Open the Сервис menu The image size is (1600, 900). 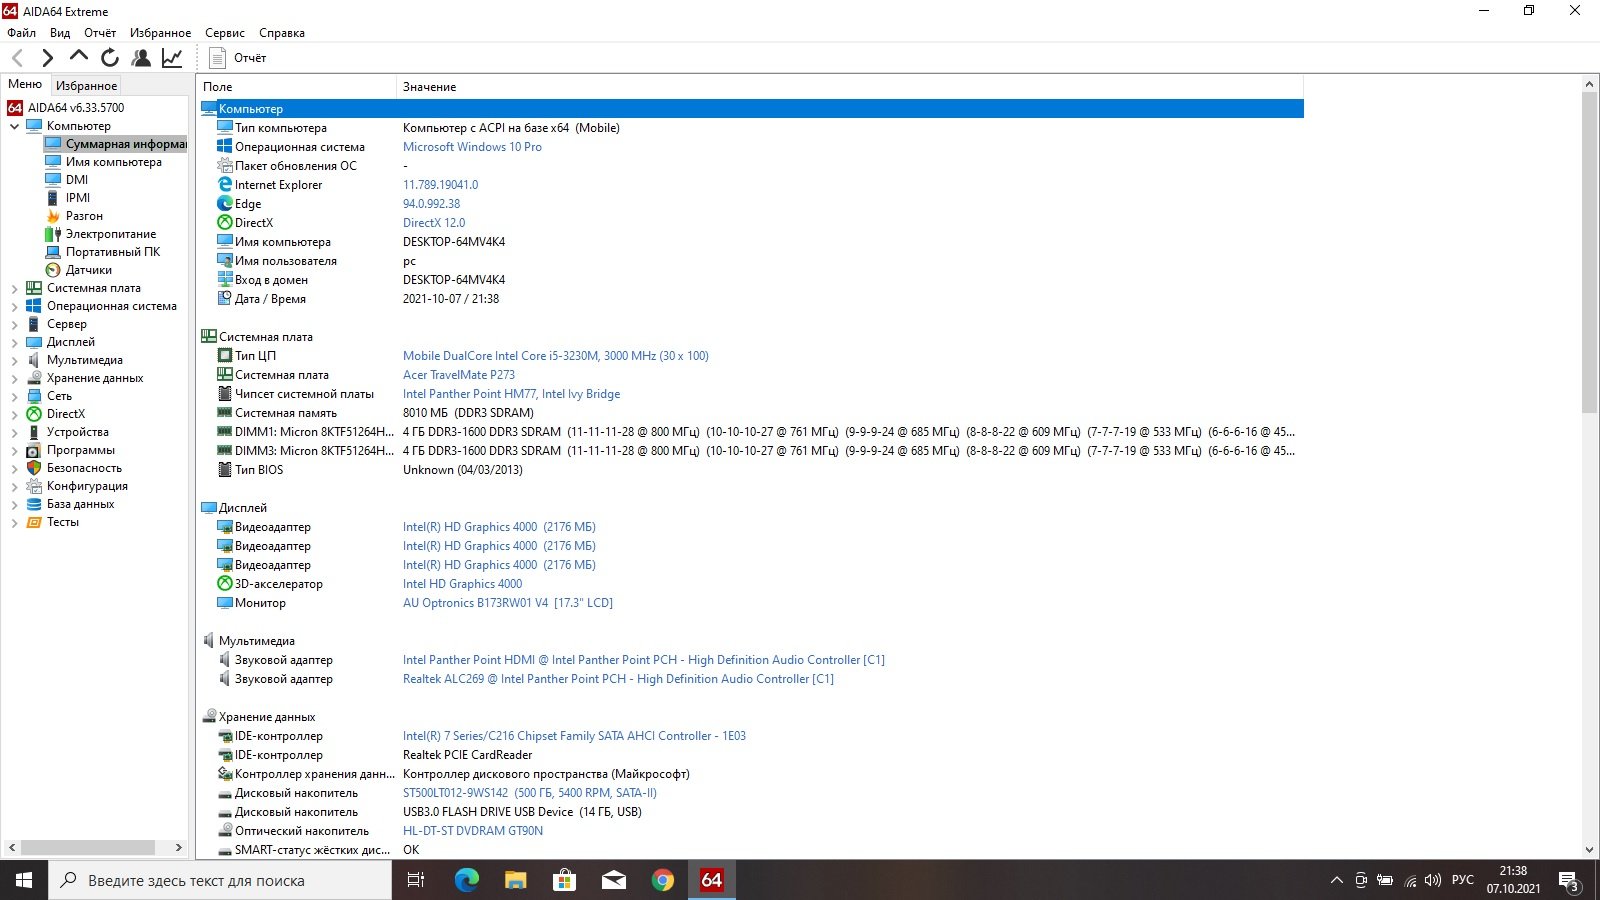coord(224,33)
